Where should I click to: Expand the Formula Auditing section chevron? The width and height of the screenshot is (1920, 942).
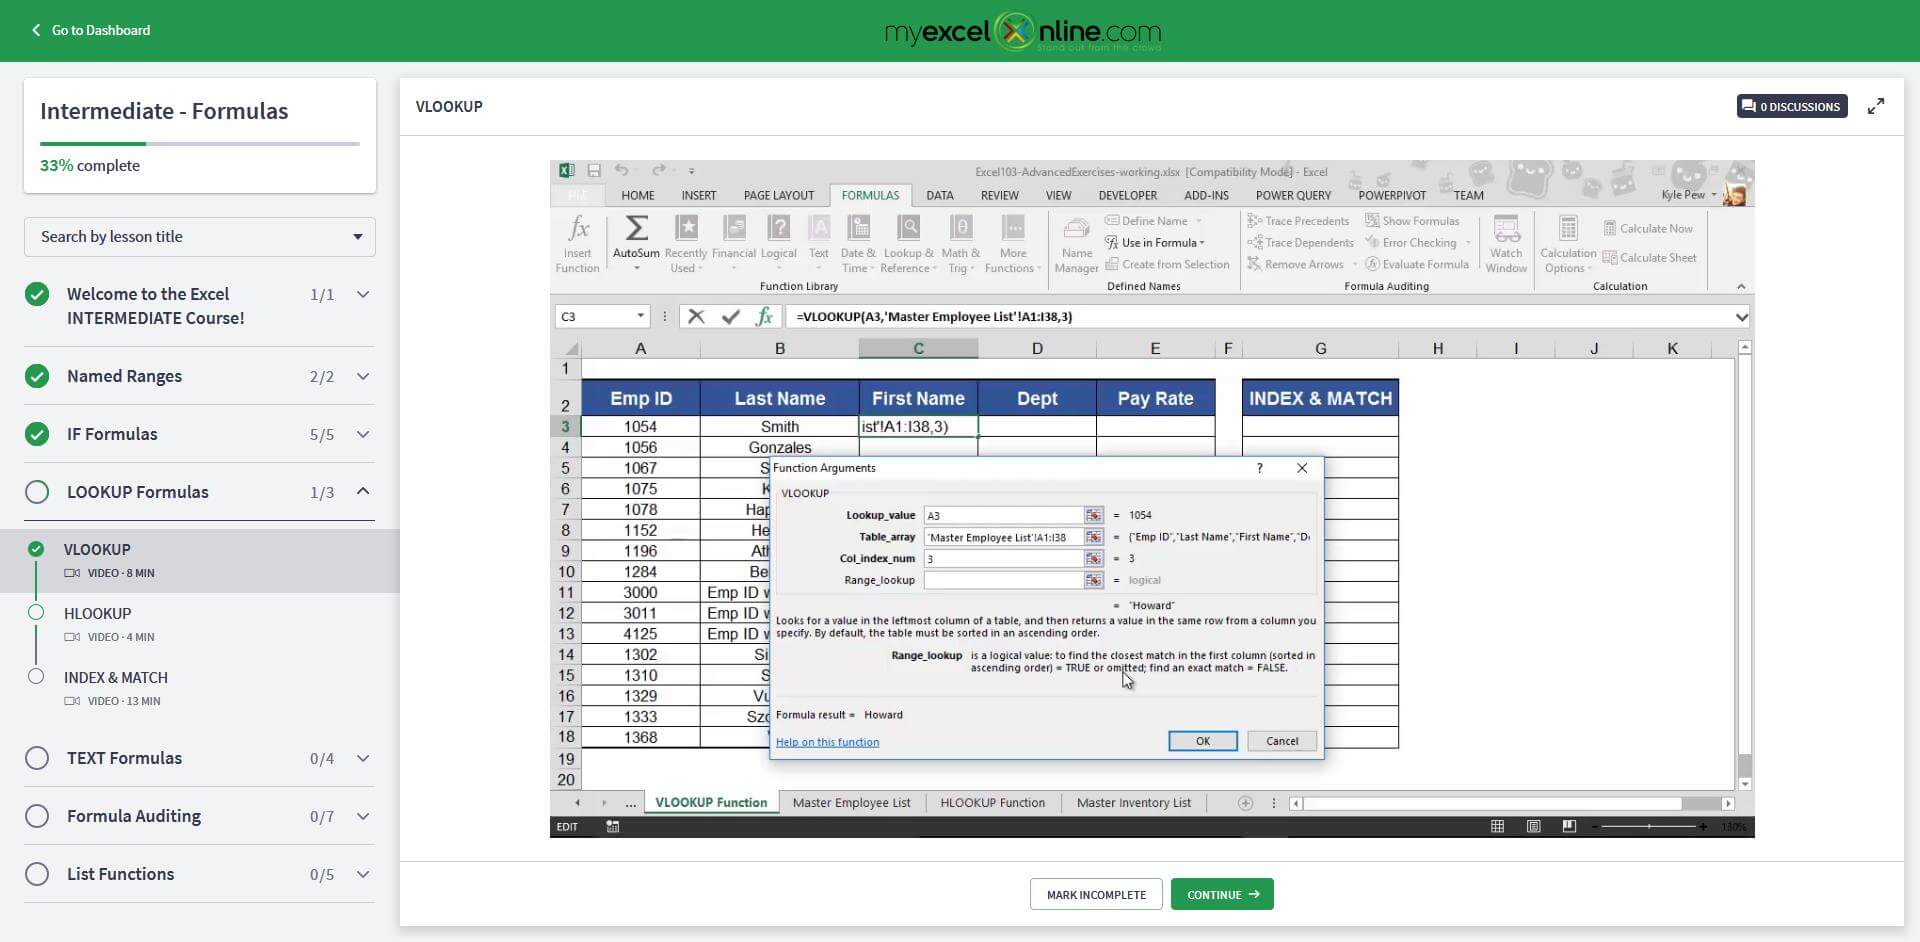pos(363,816)
